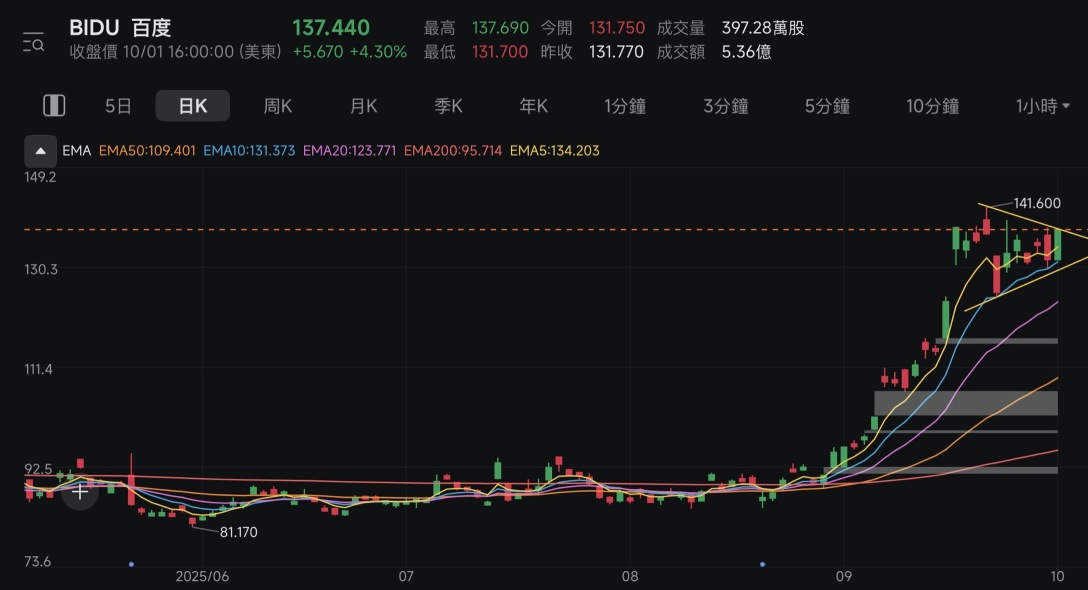Viewport: 1088px width, 590px height.
Task: Select the 季K quarterly view
Action: tap(447, 105)
